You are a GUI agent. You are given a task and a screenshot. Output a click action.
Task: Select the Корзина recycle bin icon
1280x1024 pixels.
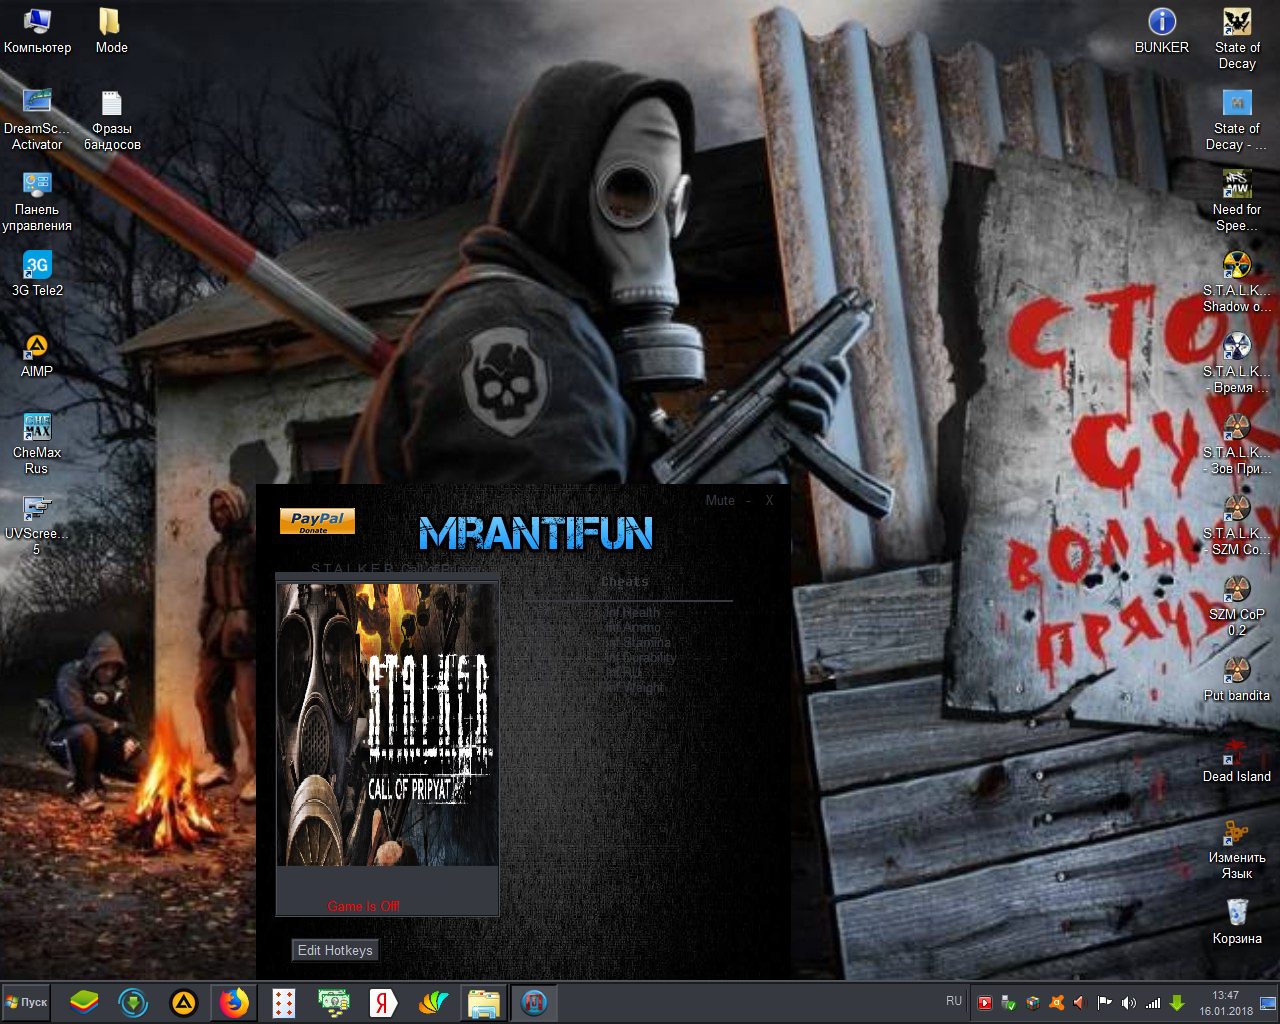1237,921
